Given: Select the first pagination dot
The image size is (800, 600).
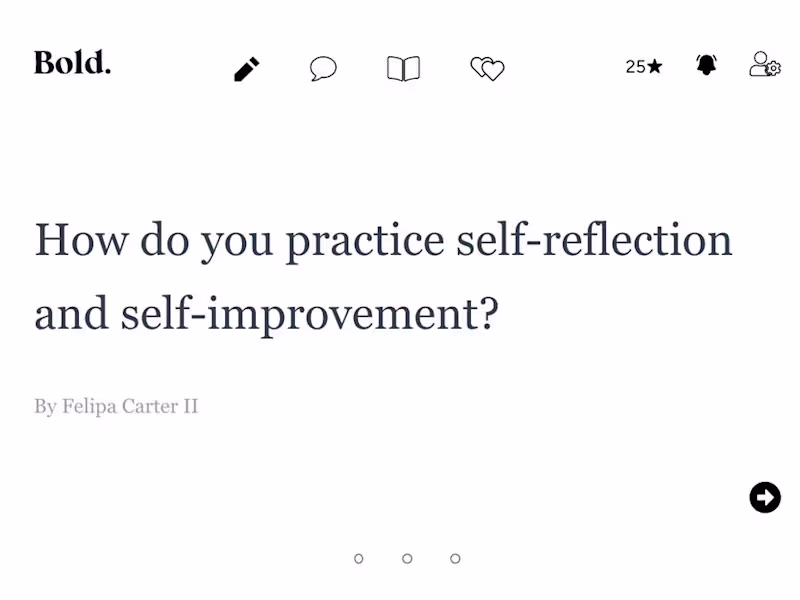Looking at the screenshot, I should (x=359, y=559).
